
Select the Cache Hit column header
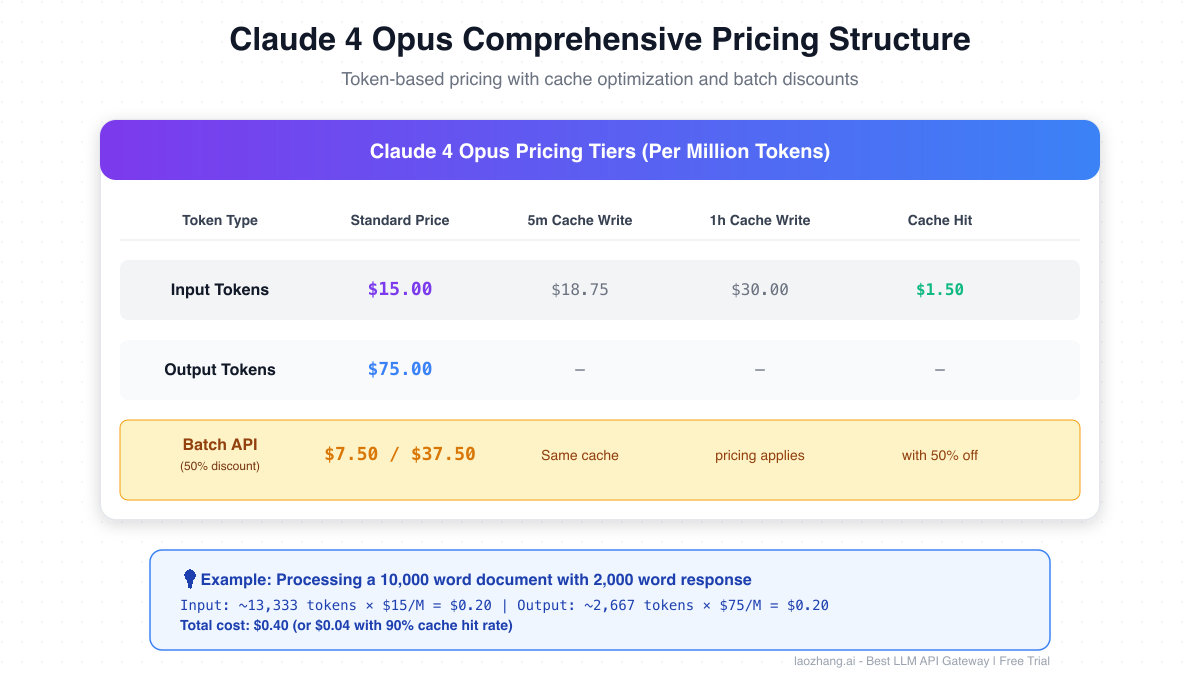pos(940,220)
